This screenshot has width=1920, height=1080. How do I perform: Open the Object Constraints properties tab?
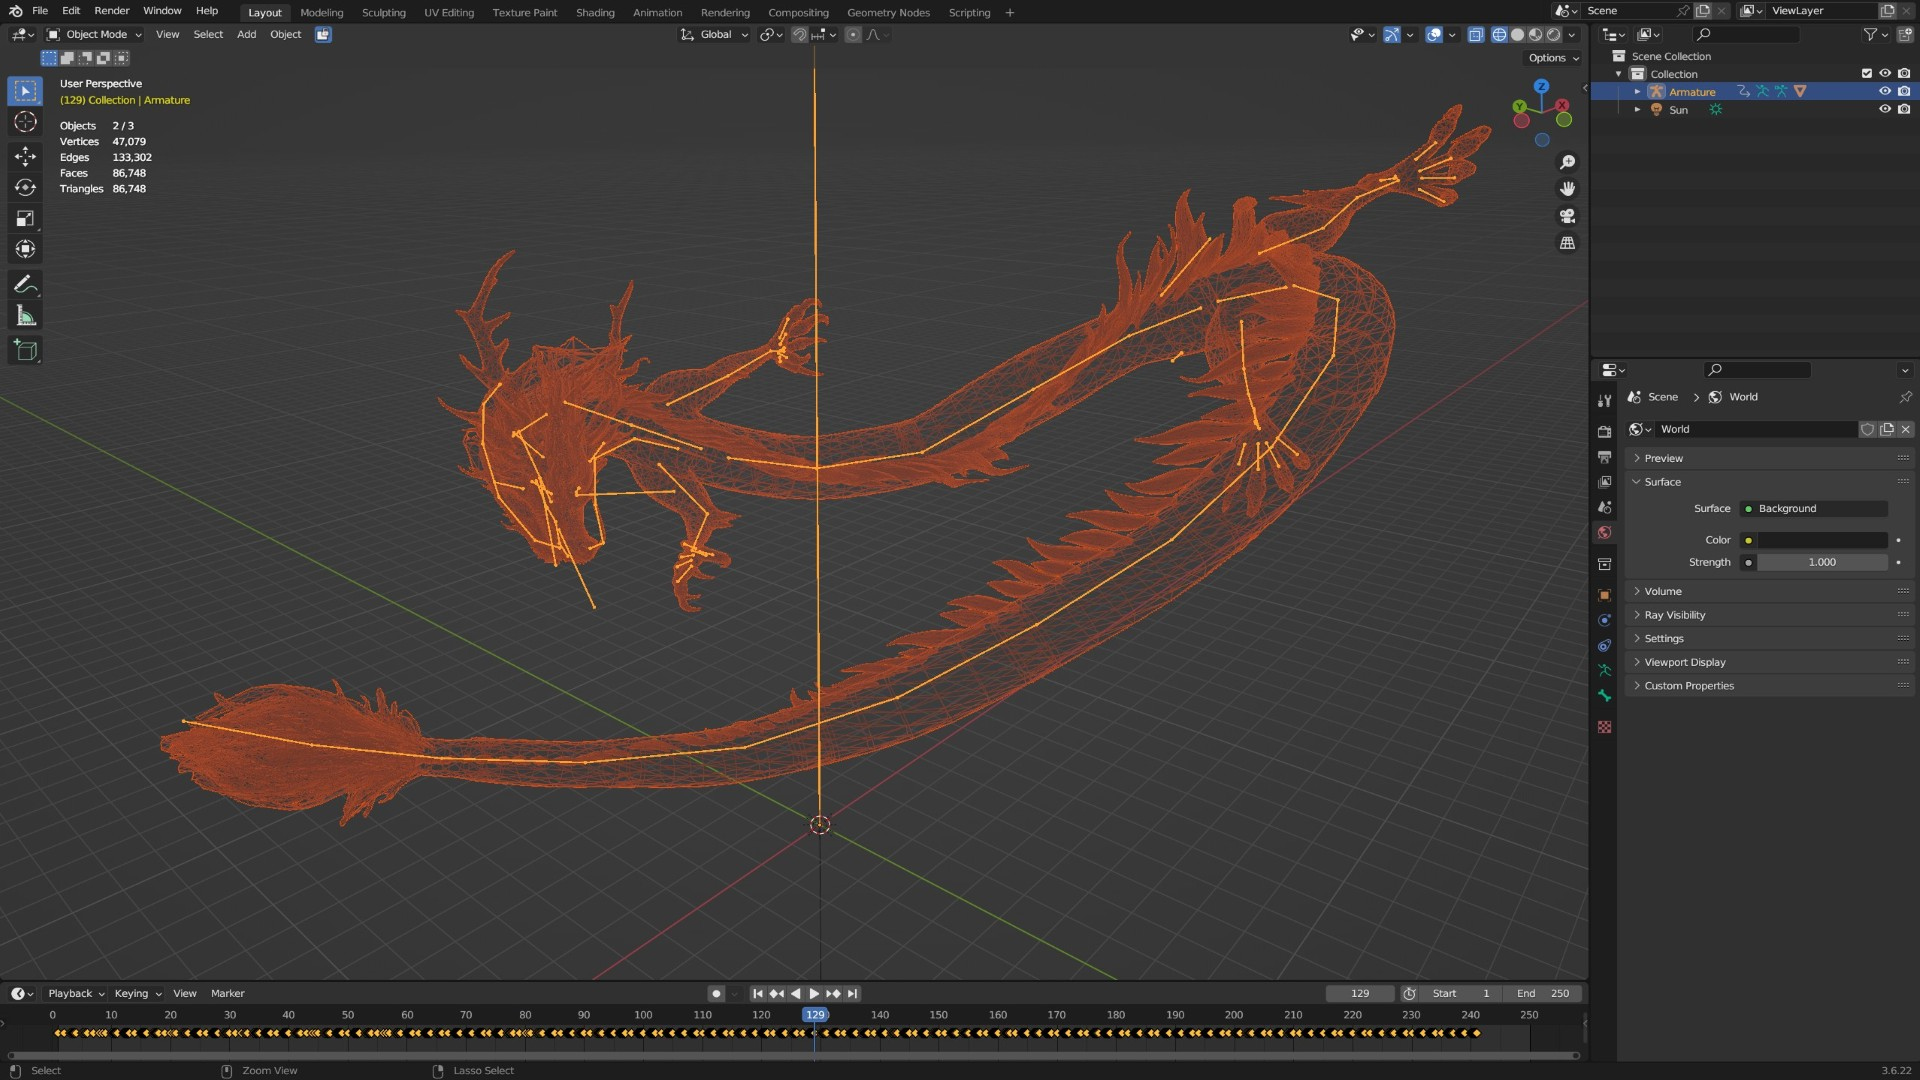click(x=1604, y=645)
